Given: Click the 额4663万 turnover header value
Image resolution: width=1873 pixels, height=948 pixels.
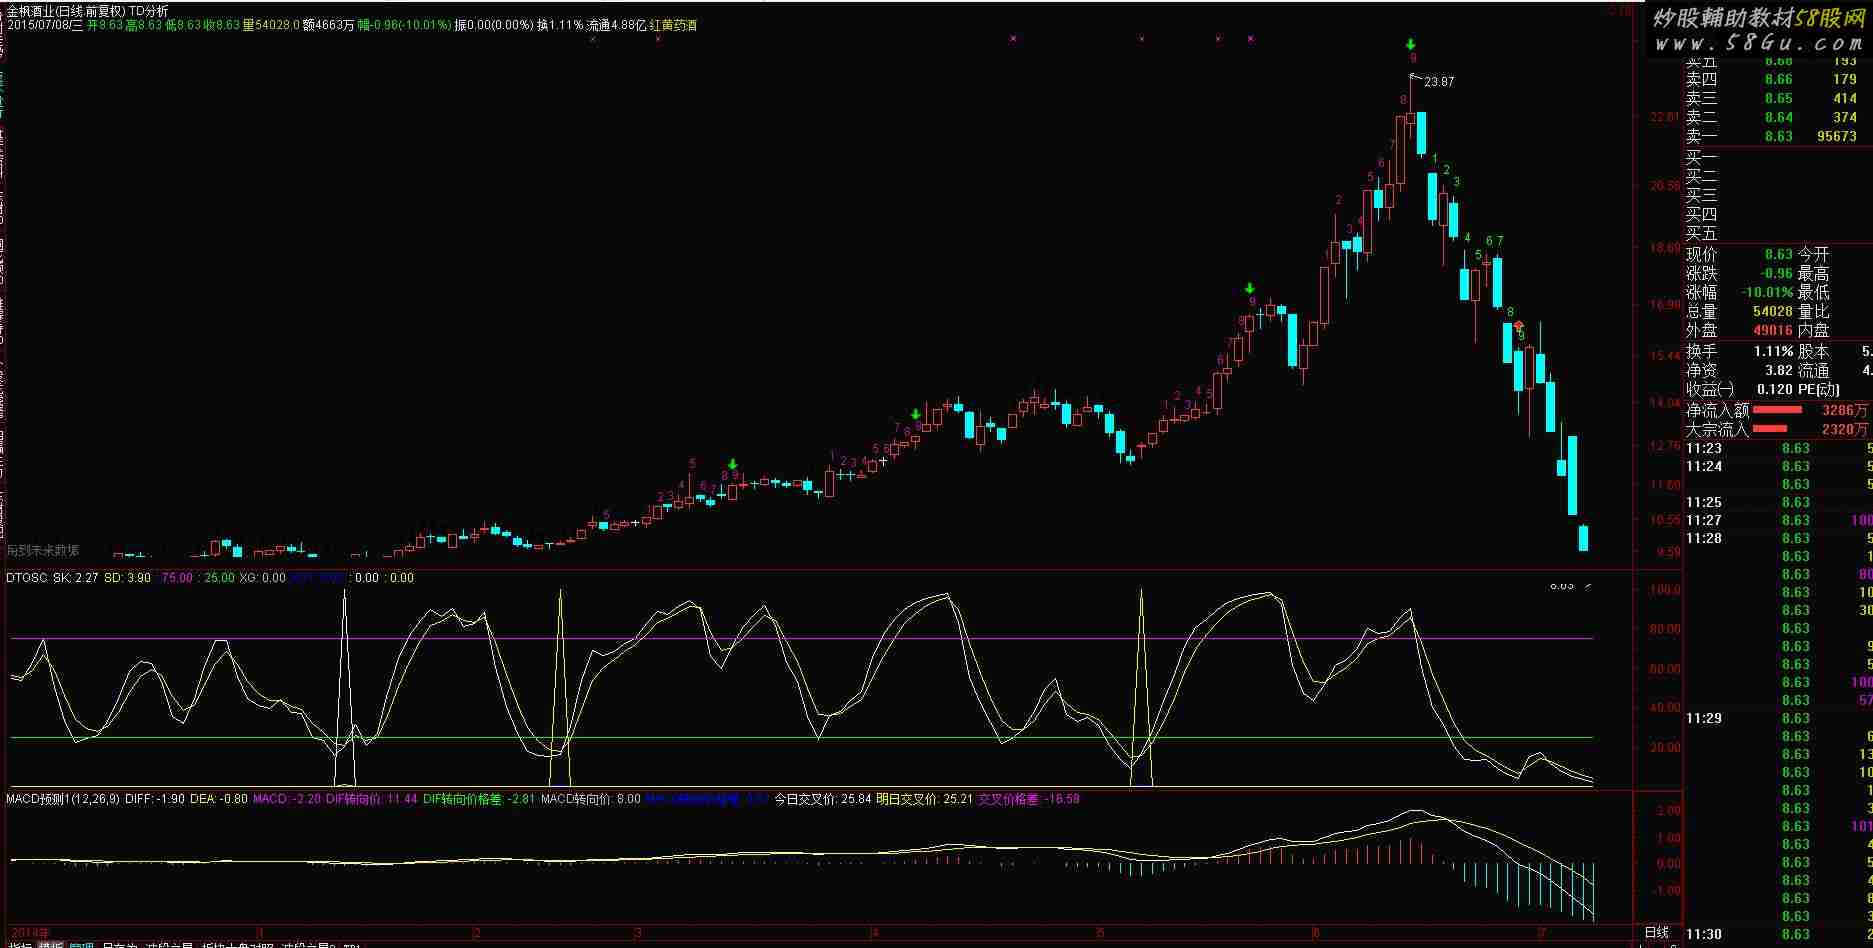Looking at the screenshot, I should coord(328,25).
